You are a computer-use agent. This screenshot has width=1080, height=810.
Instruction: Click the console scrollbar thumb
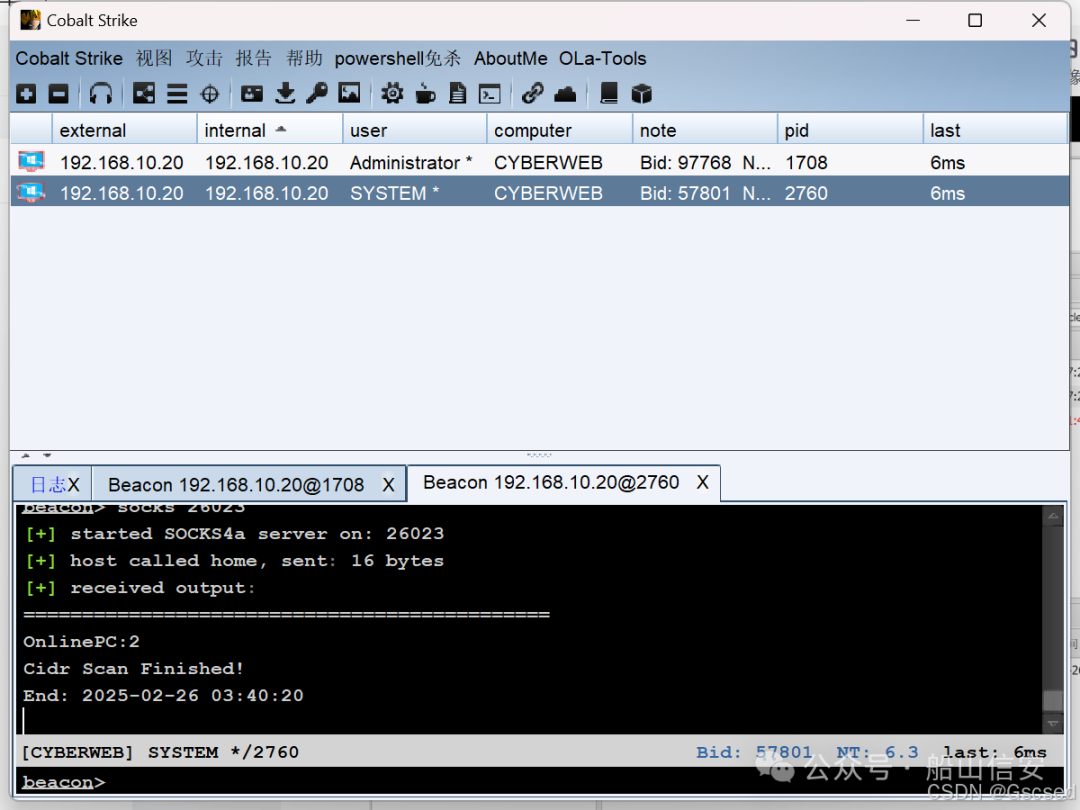click(1053, 700)
